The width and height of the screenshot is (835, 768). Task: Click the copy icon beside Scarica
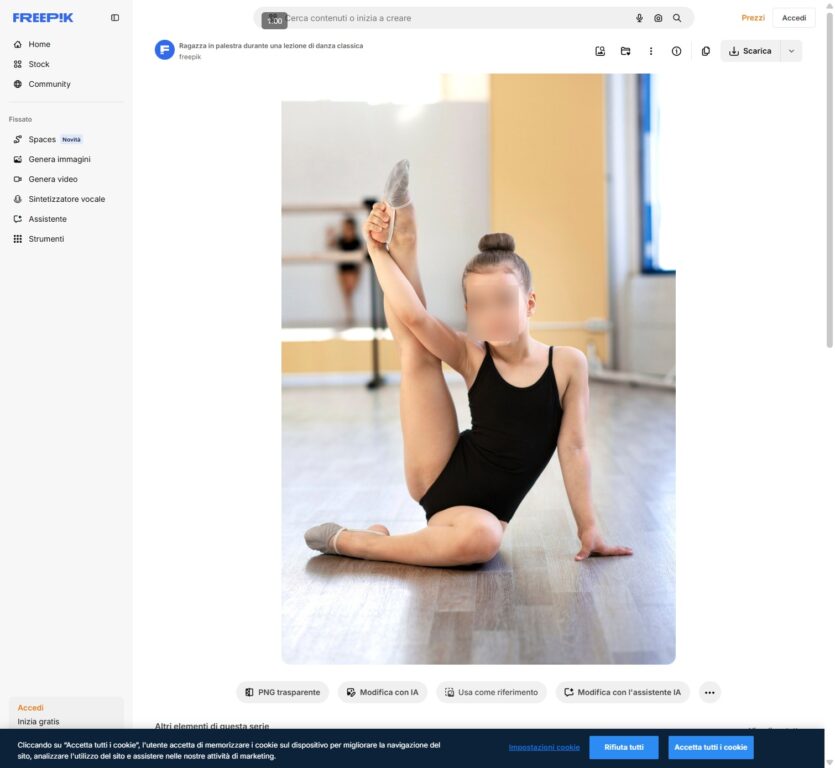point(706,51)
